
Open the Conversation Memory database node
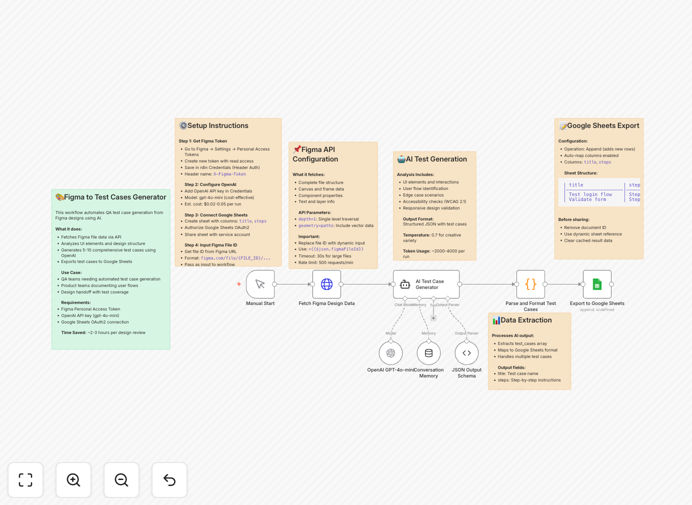click(429, 353)
